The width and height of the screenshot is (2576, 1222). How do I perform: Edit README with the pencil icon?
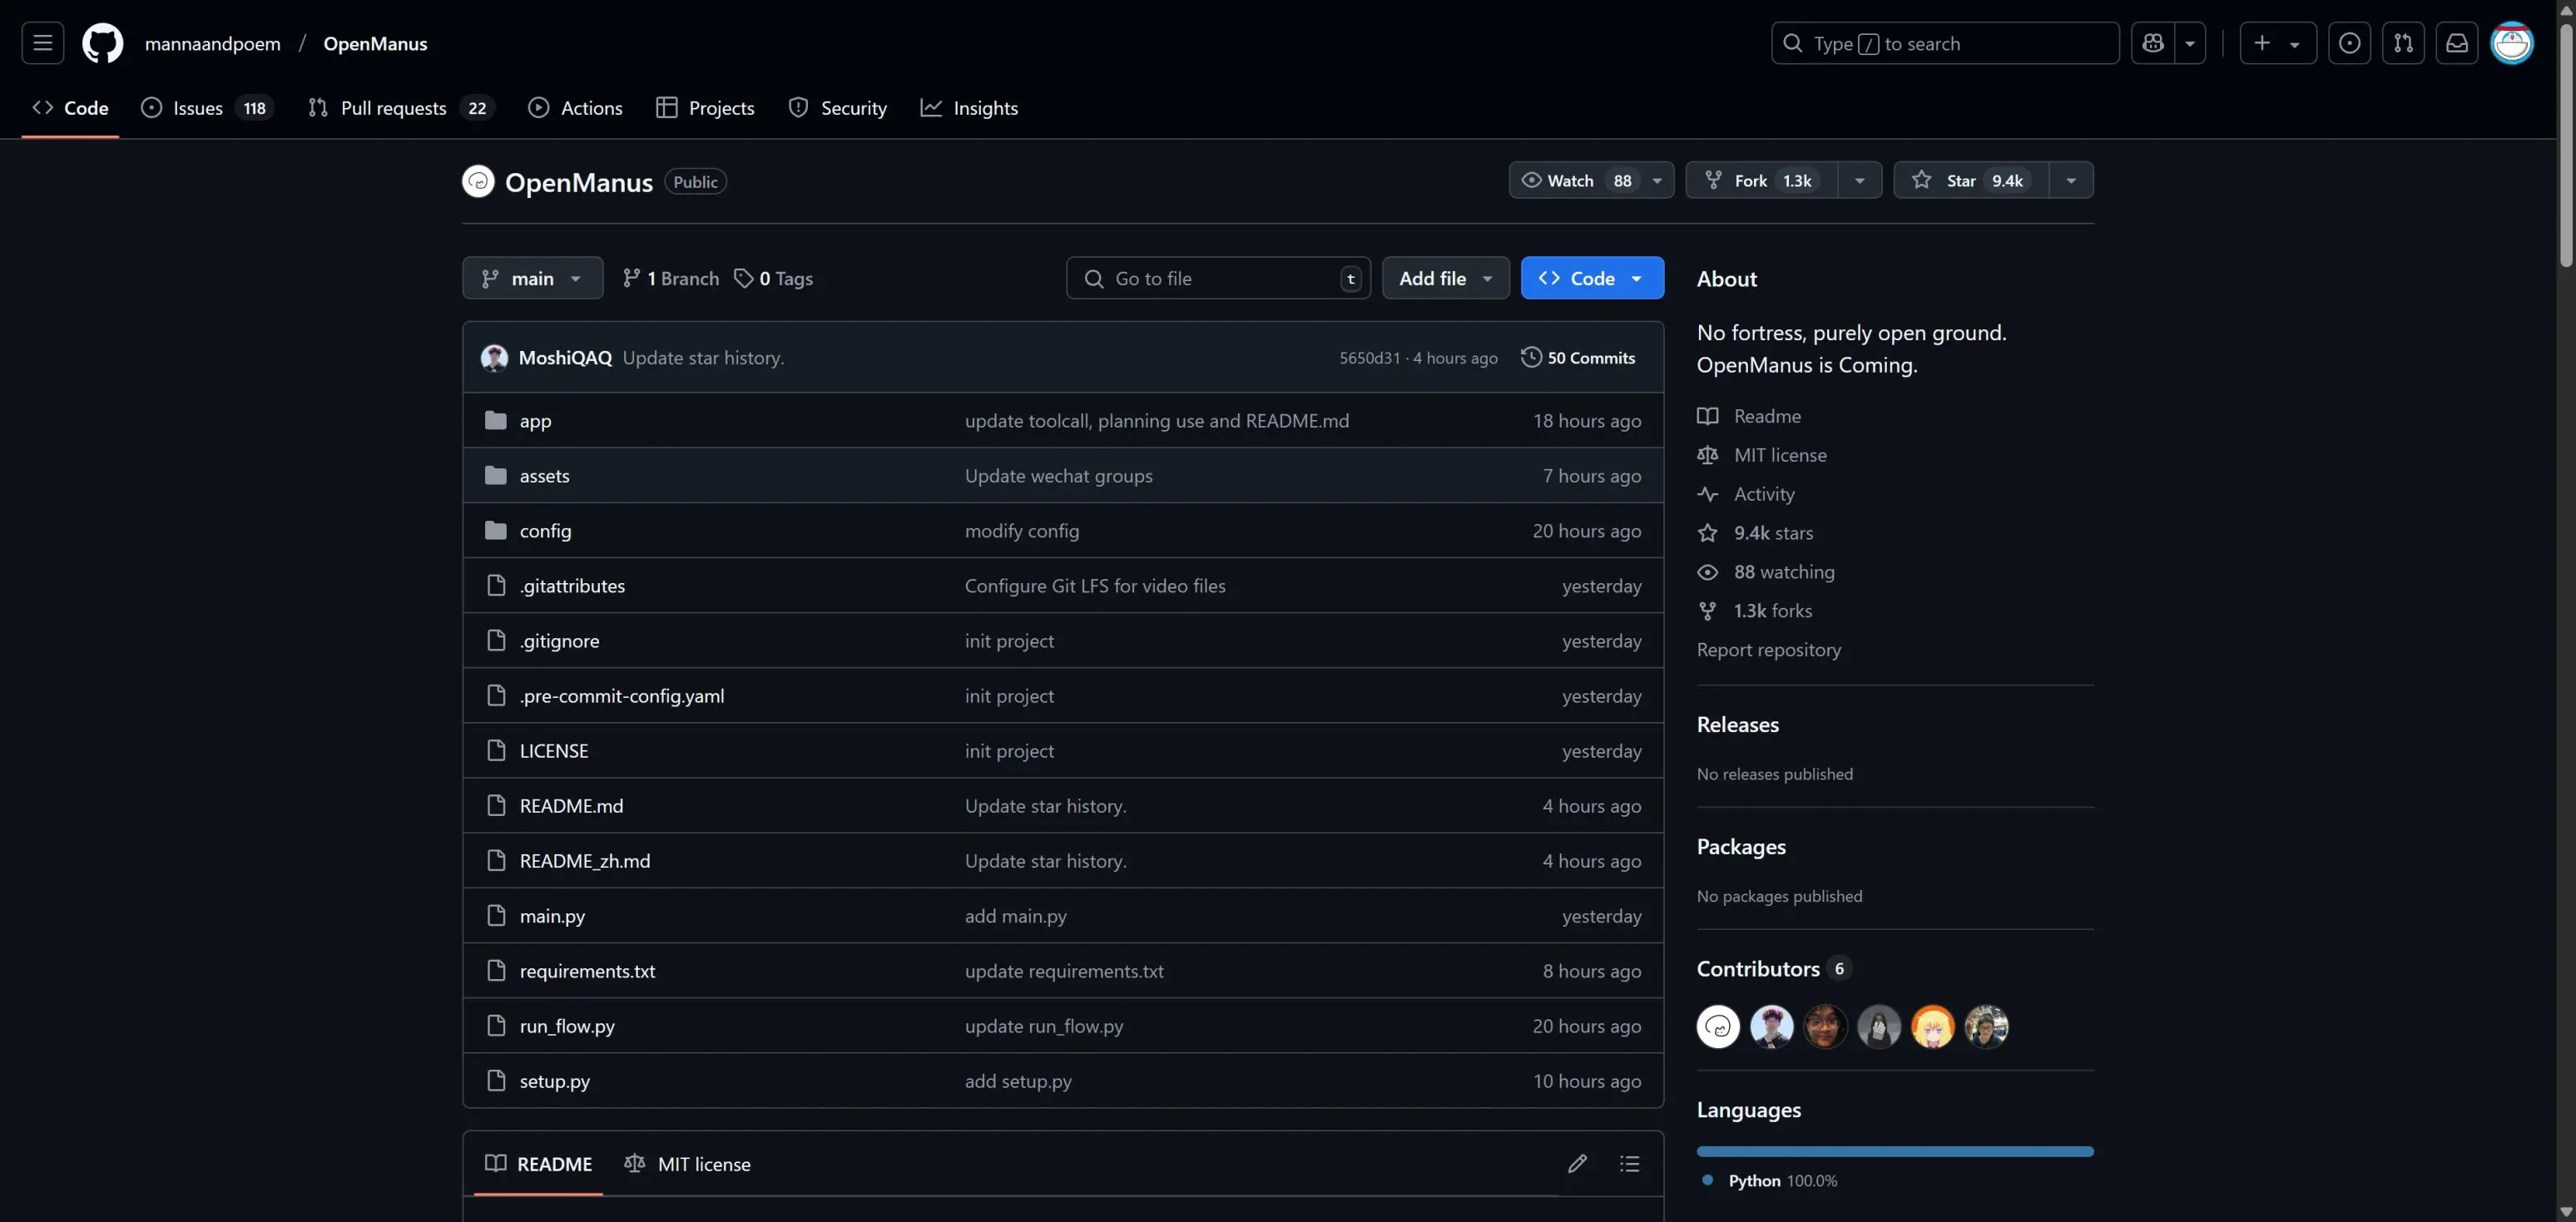click(x=1577, y=1163)
